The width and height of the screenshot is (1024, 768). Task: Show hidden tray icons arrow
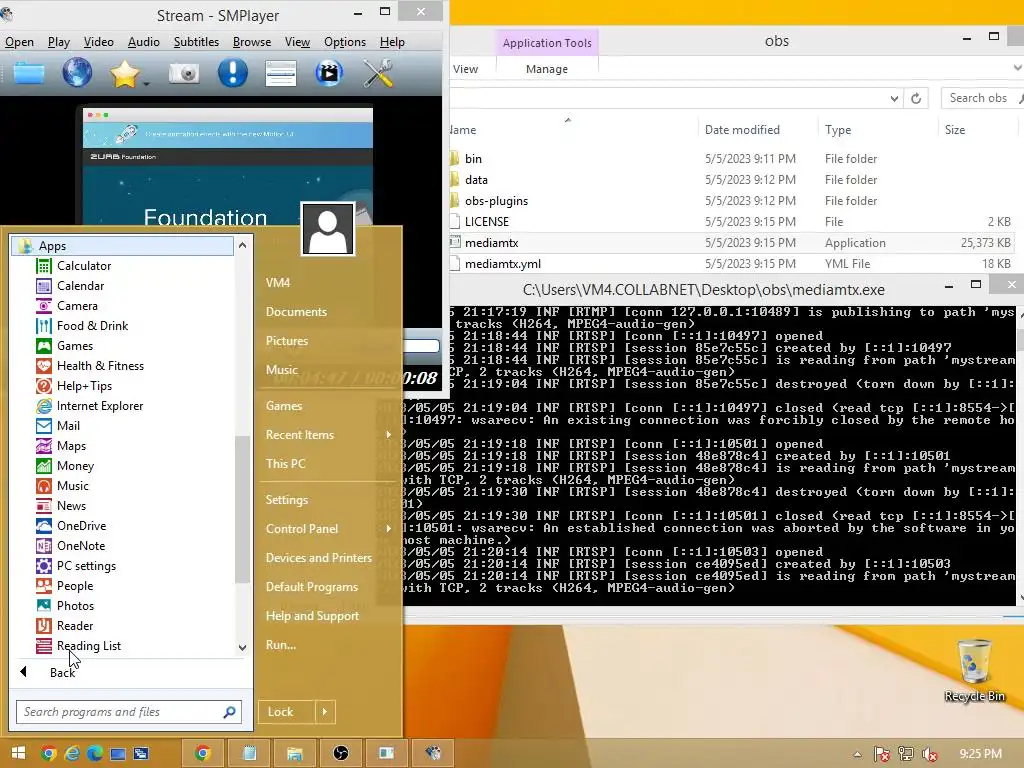click(857, 754)
